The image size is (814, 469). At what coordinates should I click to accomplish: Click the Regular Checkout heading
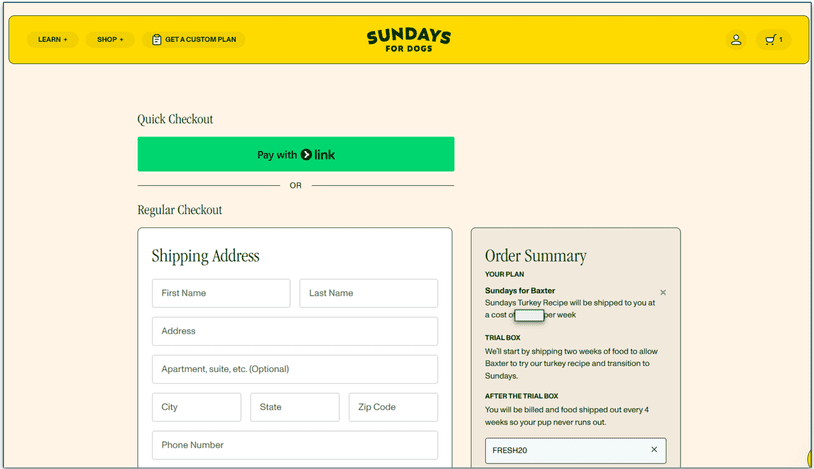coord(180,210)
